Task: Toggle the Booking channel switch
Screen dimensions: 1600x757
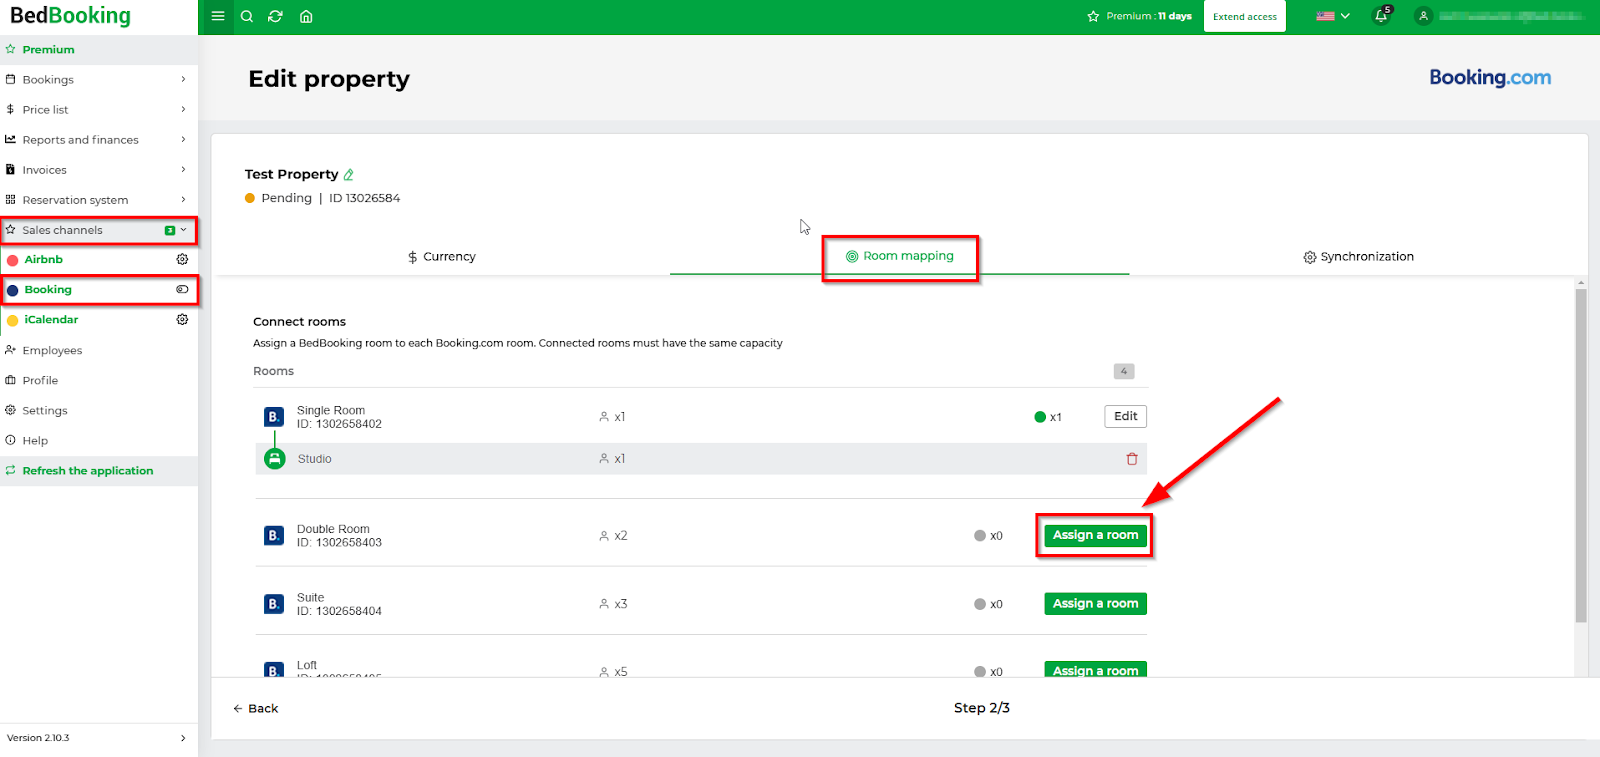Action: click(x=182, y=289)
